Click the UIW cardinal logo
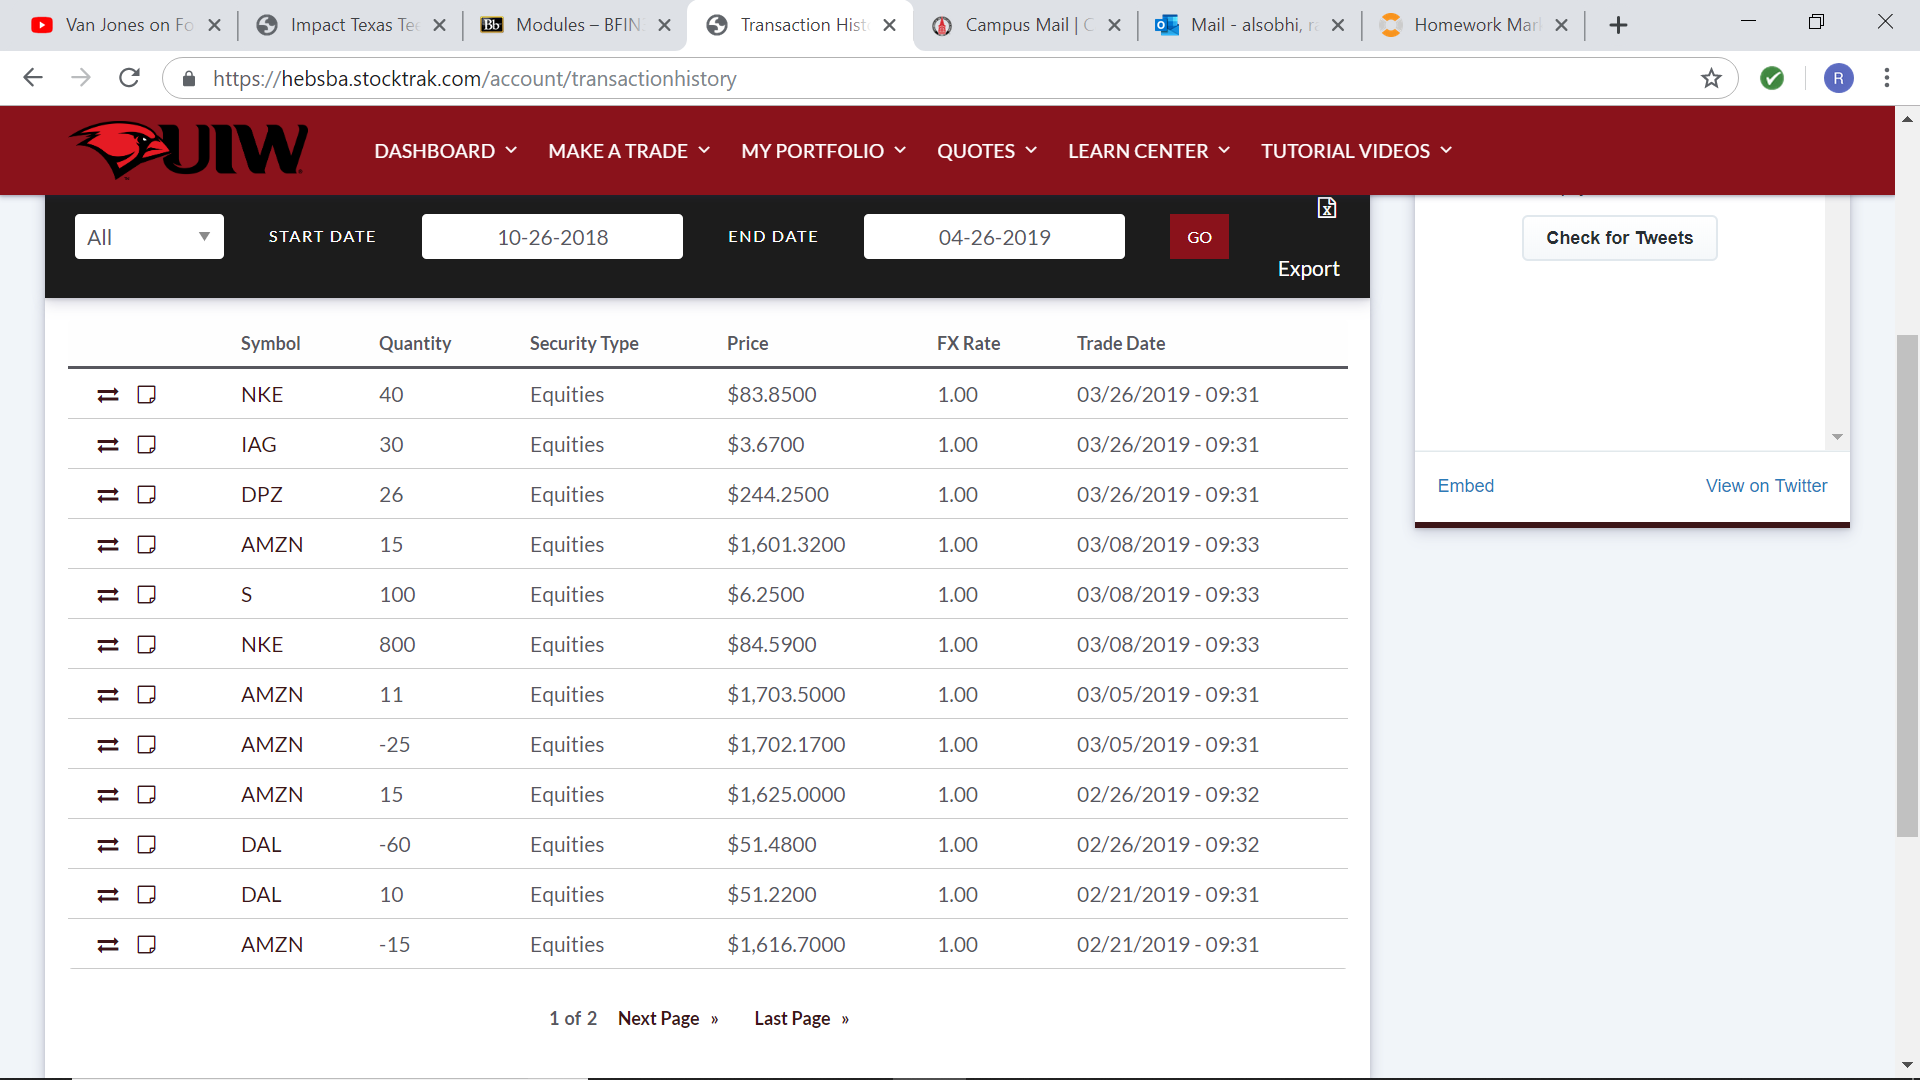The image size is (1920, 1080). pyautogui.click(x=189, y=150)
